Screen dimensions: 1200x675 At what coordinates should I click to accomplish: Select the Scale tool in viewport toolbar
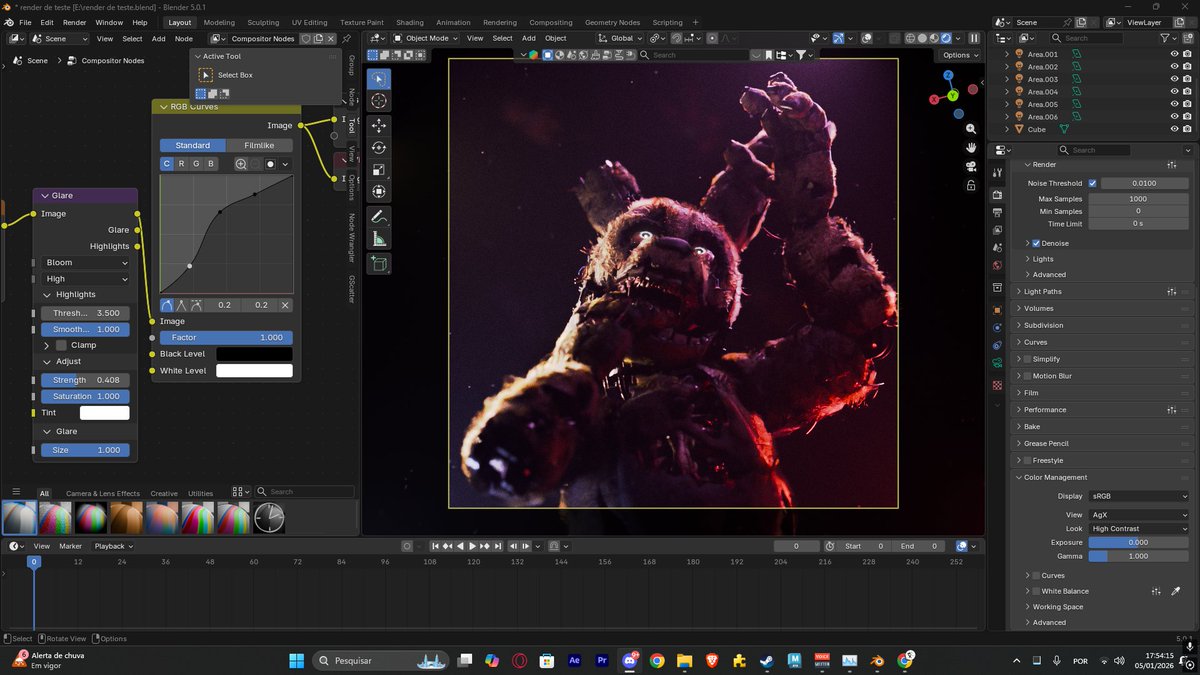[379, 169]
